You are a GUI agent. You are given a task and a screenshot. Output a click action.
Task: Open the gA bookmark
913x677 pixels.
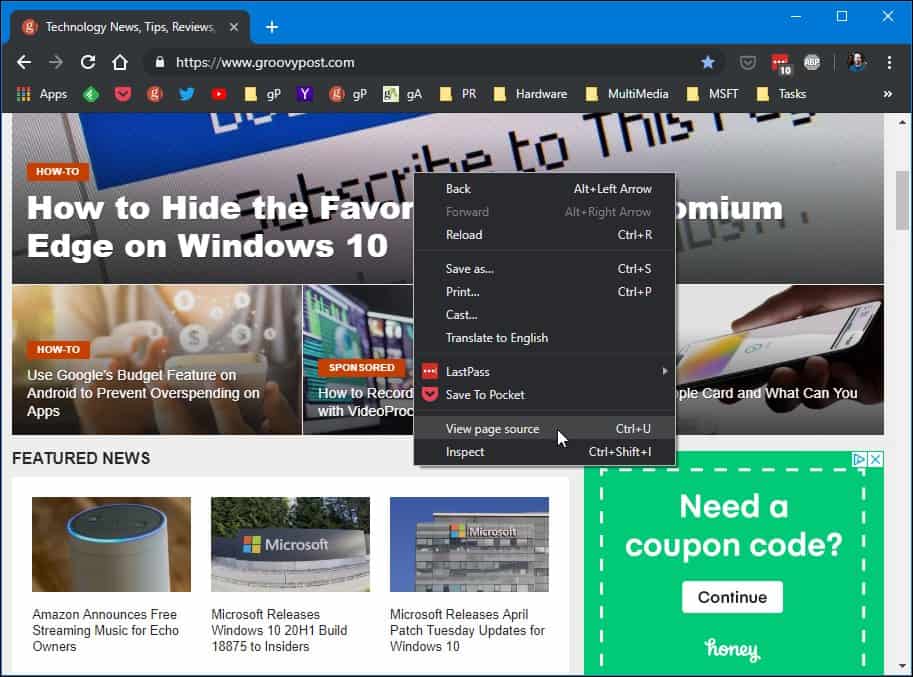(402, 94)
